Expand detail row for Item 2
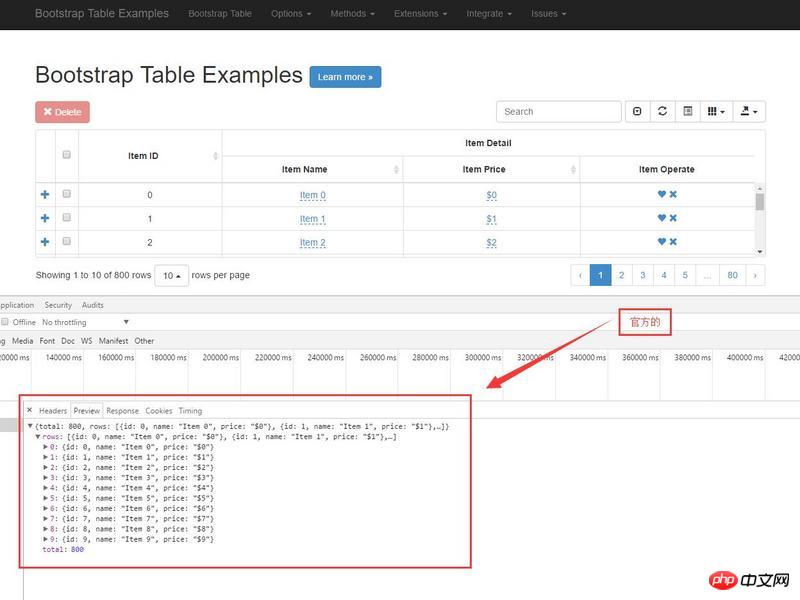 tap(45, 242)
